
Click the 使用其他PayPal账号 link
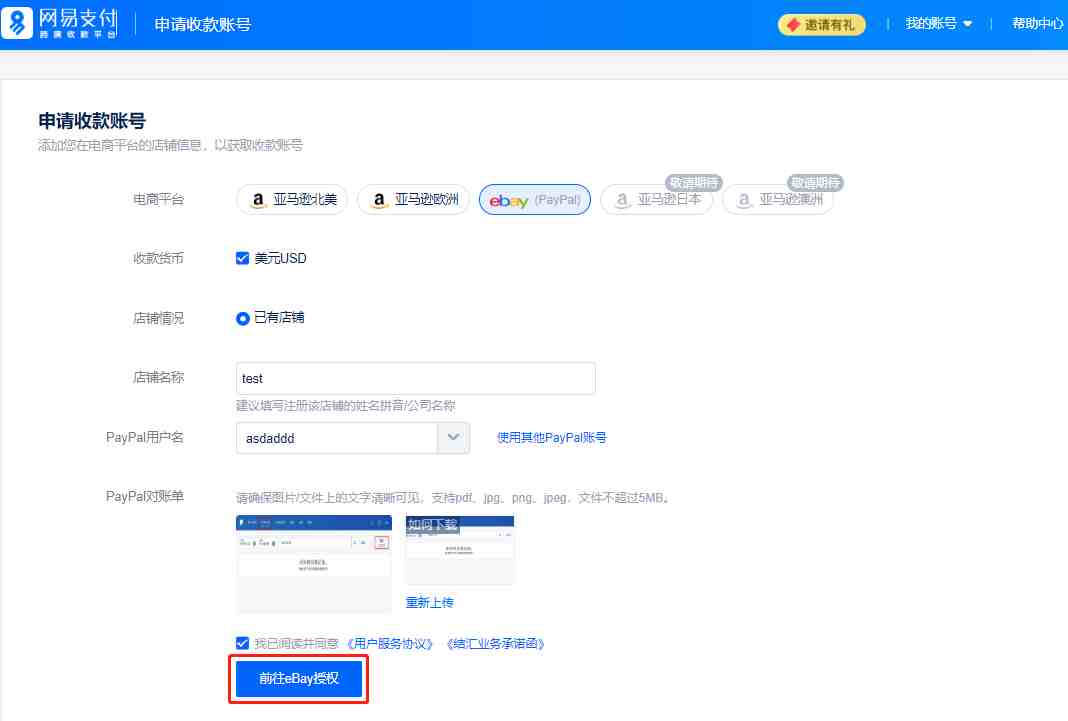[552, 438]
